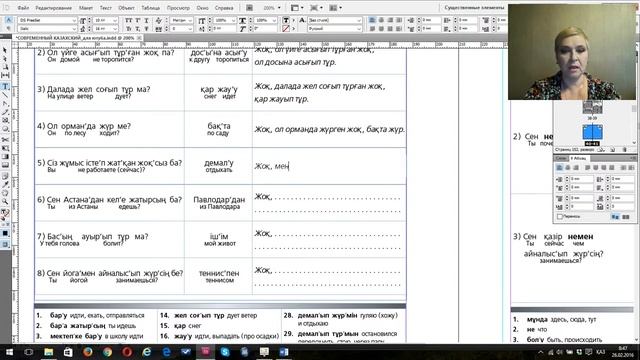Click text 'Павлодар'дан' in row 6

pos(219,200)
